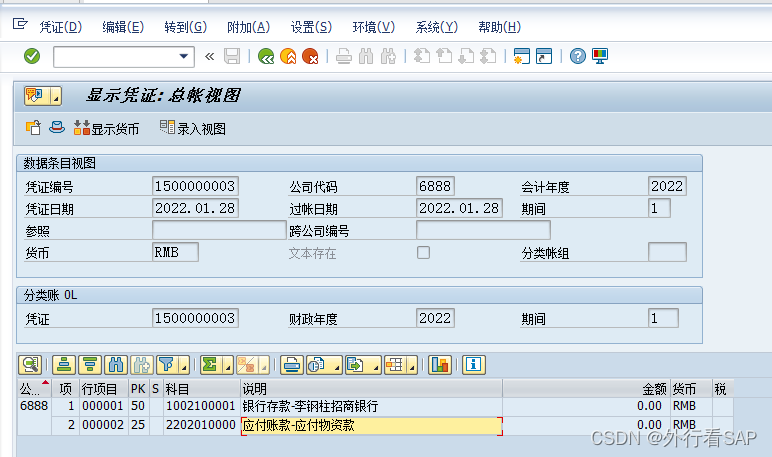Image resolution: width=772 pixels, height=457 pixels.
Task: Click the Generate Shortcut icon
Action: pos(544,56)
